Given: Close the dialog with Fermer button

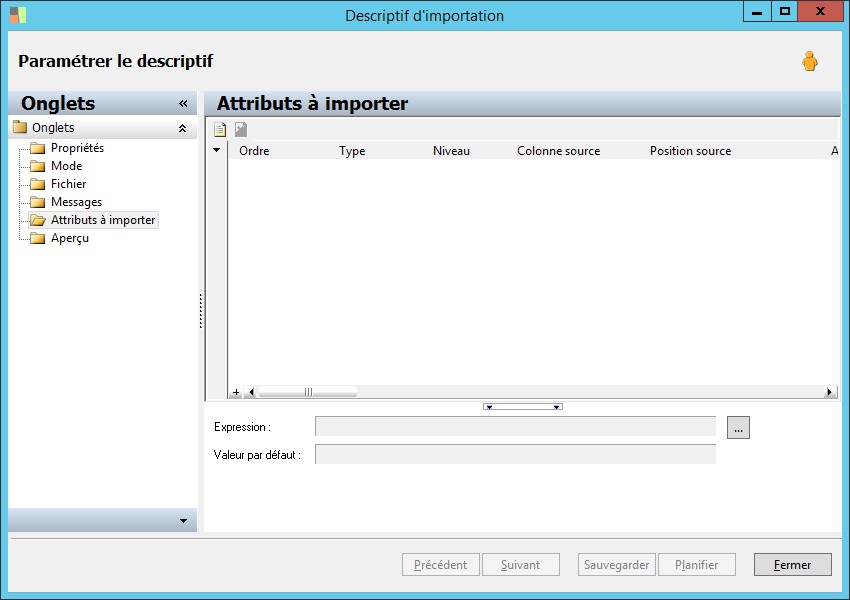Looking at the screenshot, I should [793, 565].
